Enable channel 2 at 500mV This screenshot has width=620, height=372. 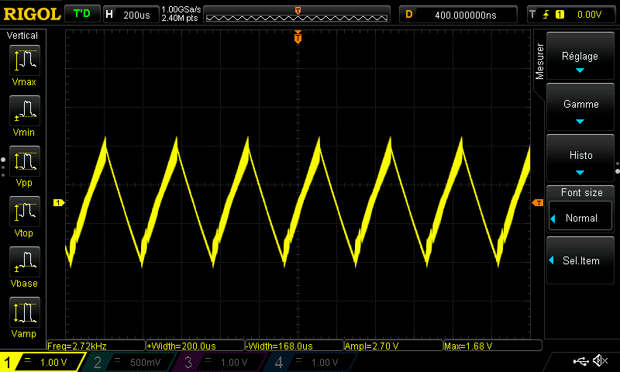129,362
